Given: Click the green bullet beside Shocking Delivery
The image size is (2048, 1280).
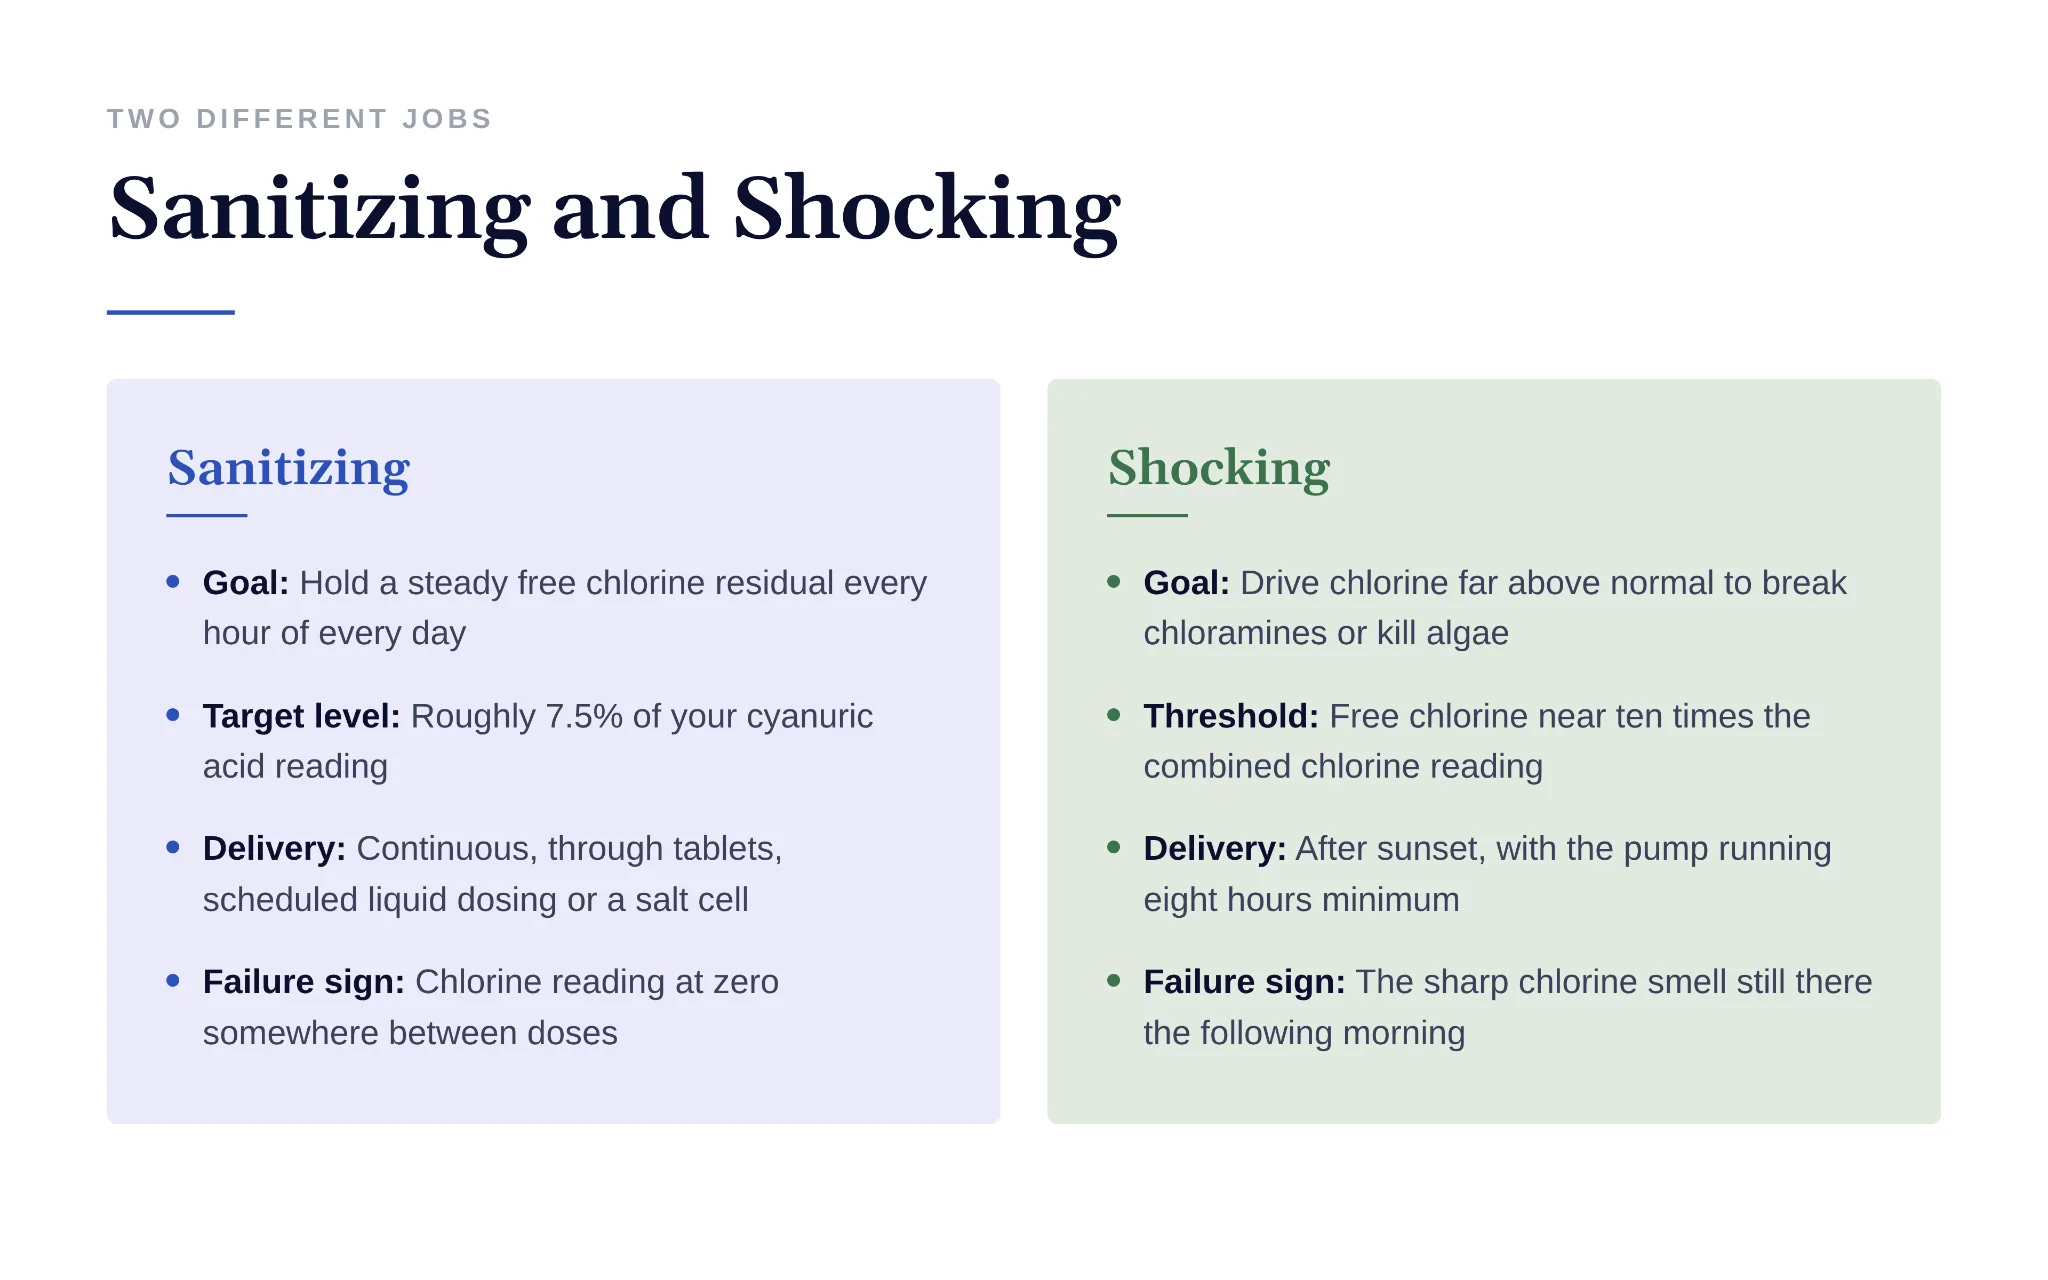Looking at the screenshot, I should (x=1114, y=847).
